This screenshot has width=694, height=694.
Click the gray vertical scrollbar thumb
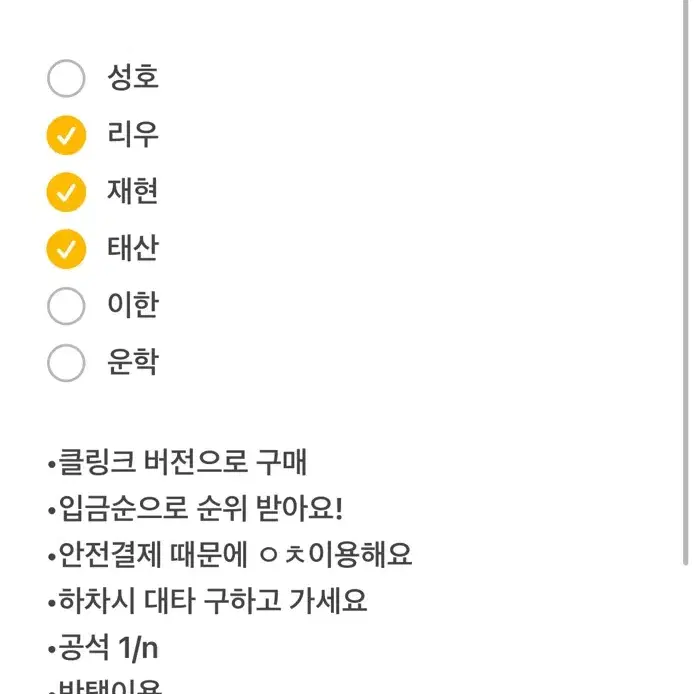pyautogui.click(x=686, y=282)
